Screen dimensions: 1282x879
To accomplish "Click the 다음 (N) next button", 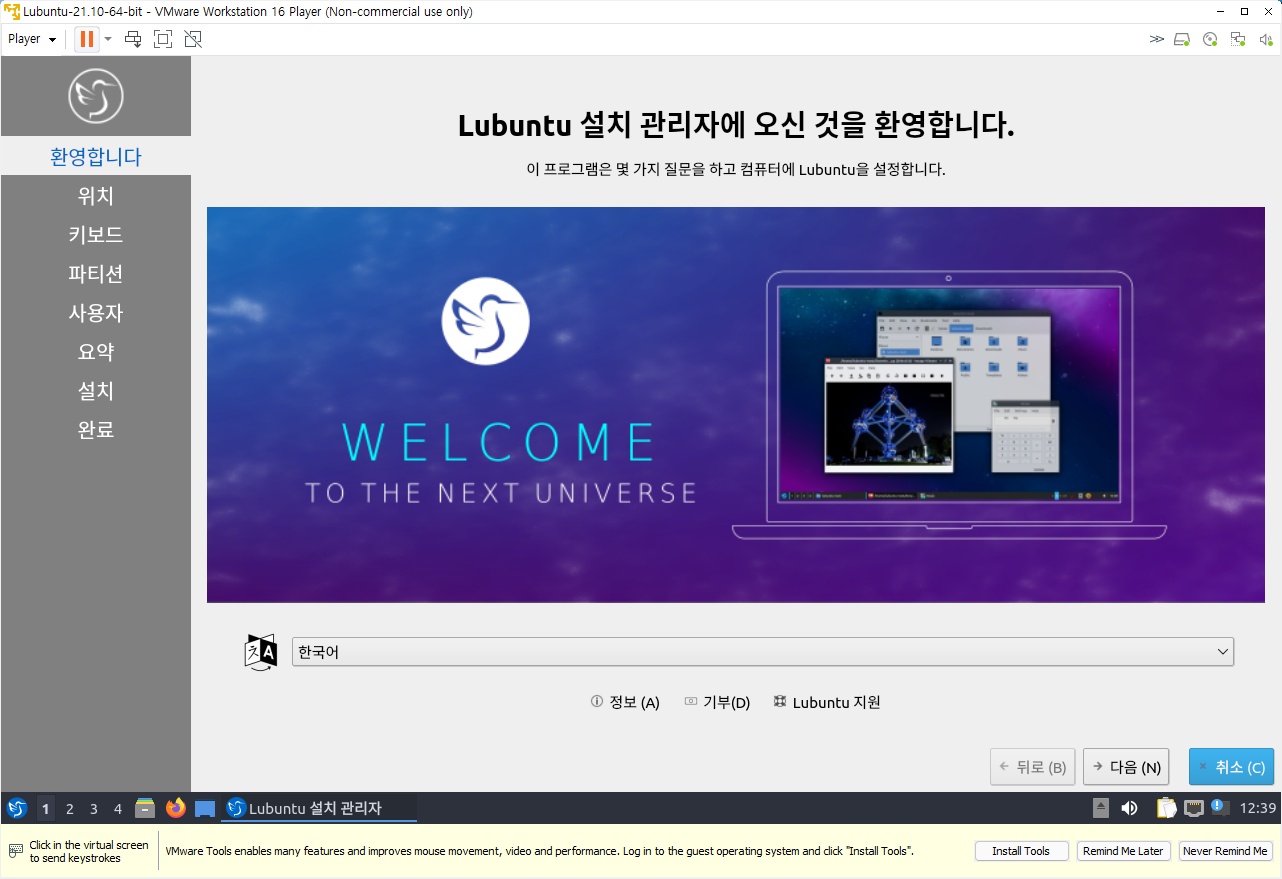I will pyautogui.click(x=1126, y=767).
